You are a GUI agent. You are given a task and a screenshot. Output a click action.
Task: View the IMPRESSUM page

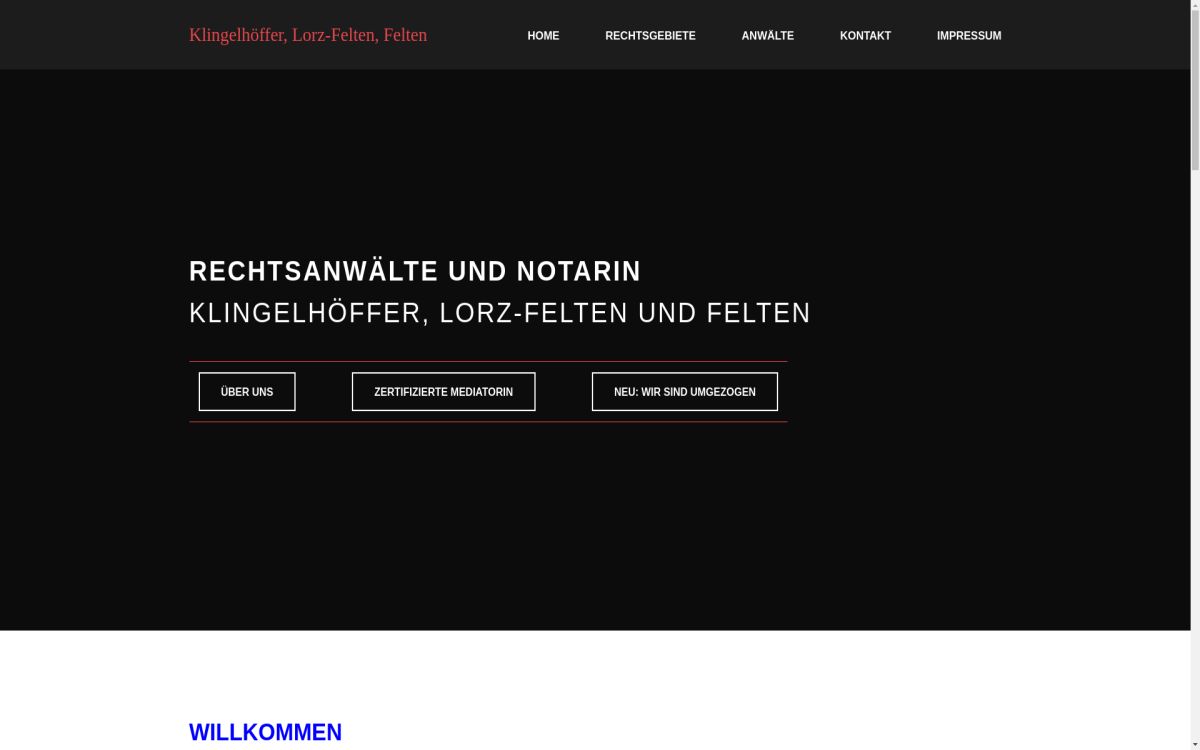tap(969, 35)
